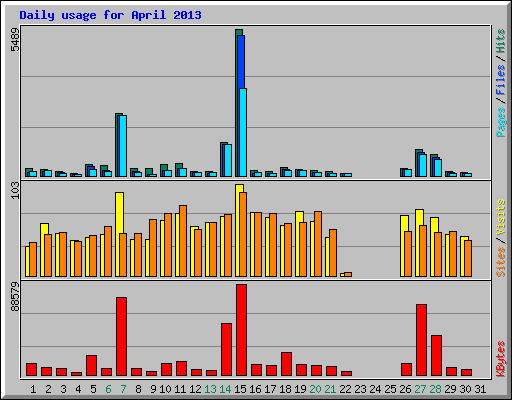Click the day 14 hits bar
This screenshot has height=400, width=512.
pyautogui.click(x=222, y=159)
